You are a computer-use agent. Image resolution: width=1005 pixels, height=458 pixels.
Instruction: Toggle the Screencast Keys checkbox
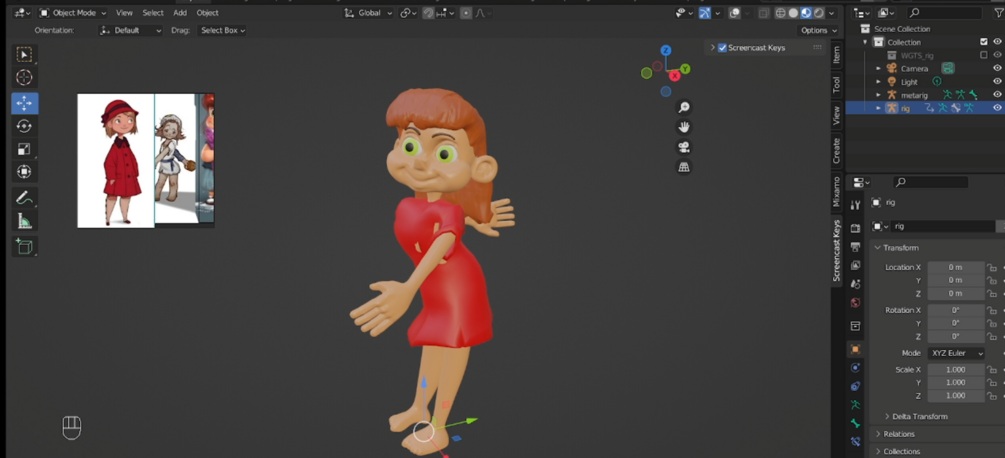click(722, 48)
